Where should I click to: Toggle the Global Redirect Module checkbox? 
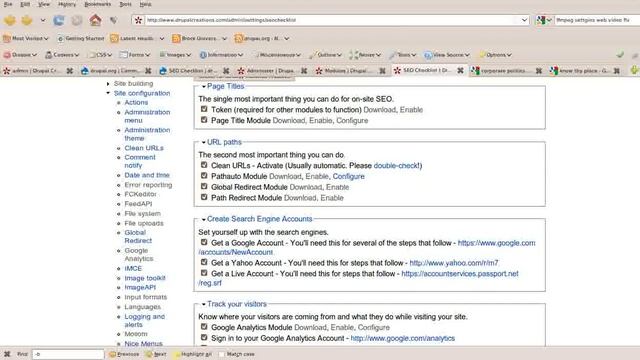(x=204, y=186)
